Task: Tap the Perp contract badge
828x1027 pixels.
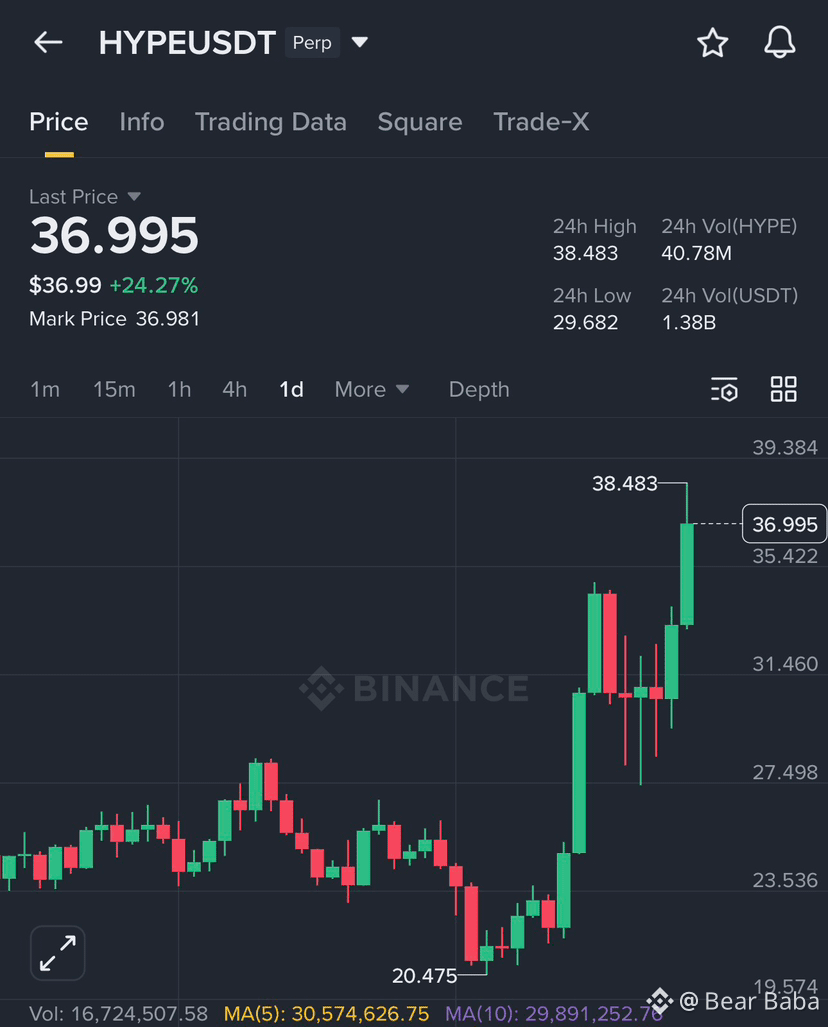Action: [x=312, y=43]
